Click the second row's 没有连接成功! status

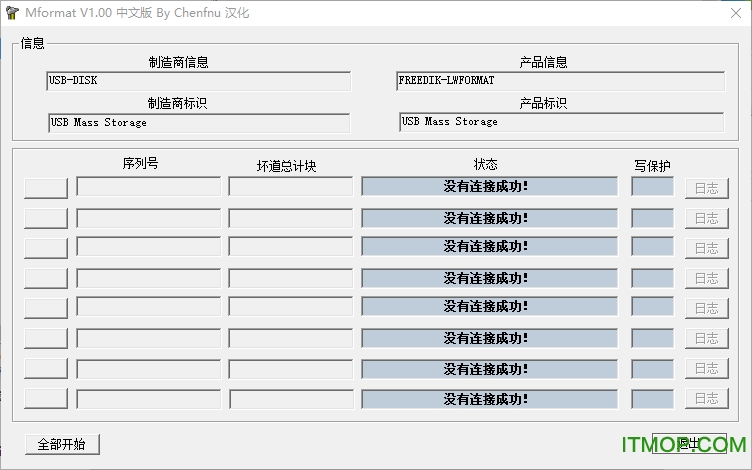click(x=490, y=218)
